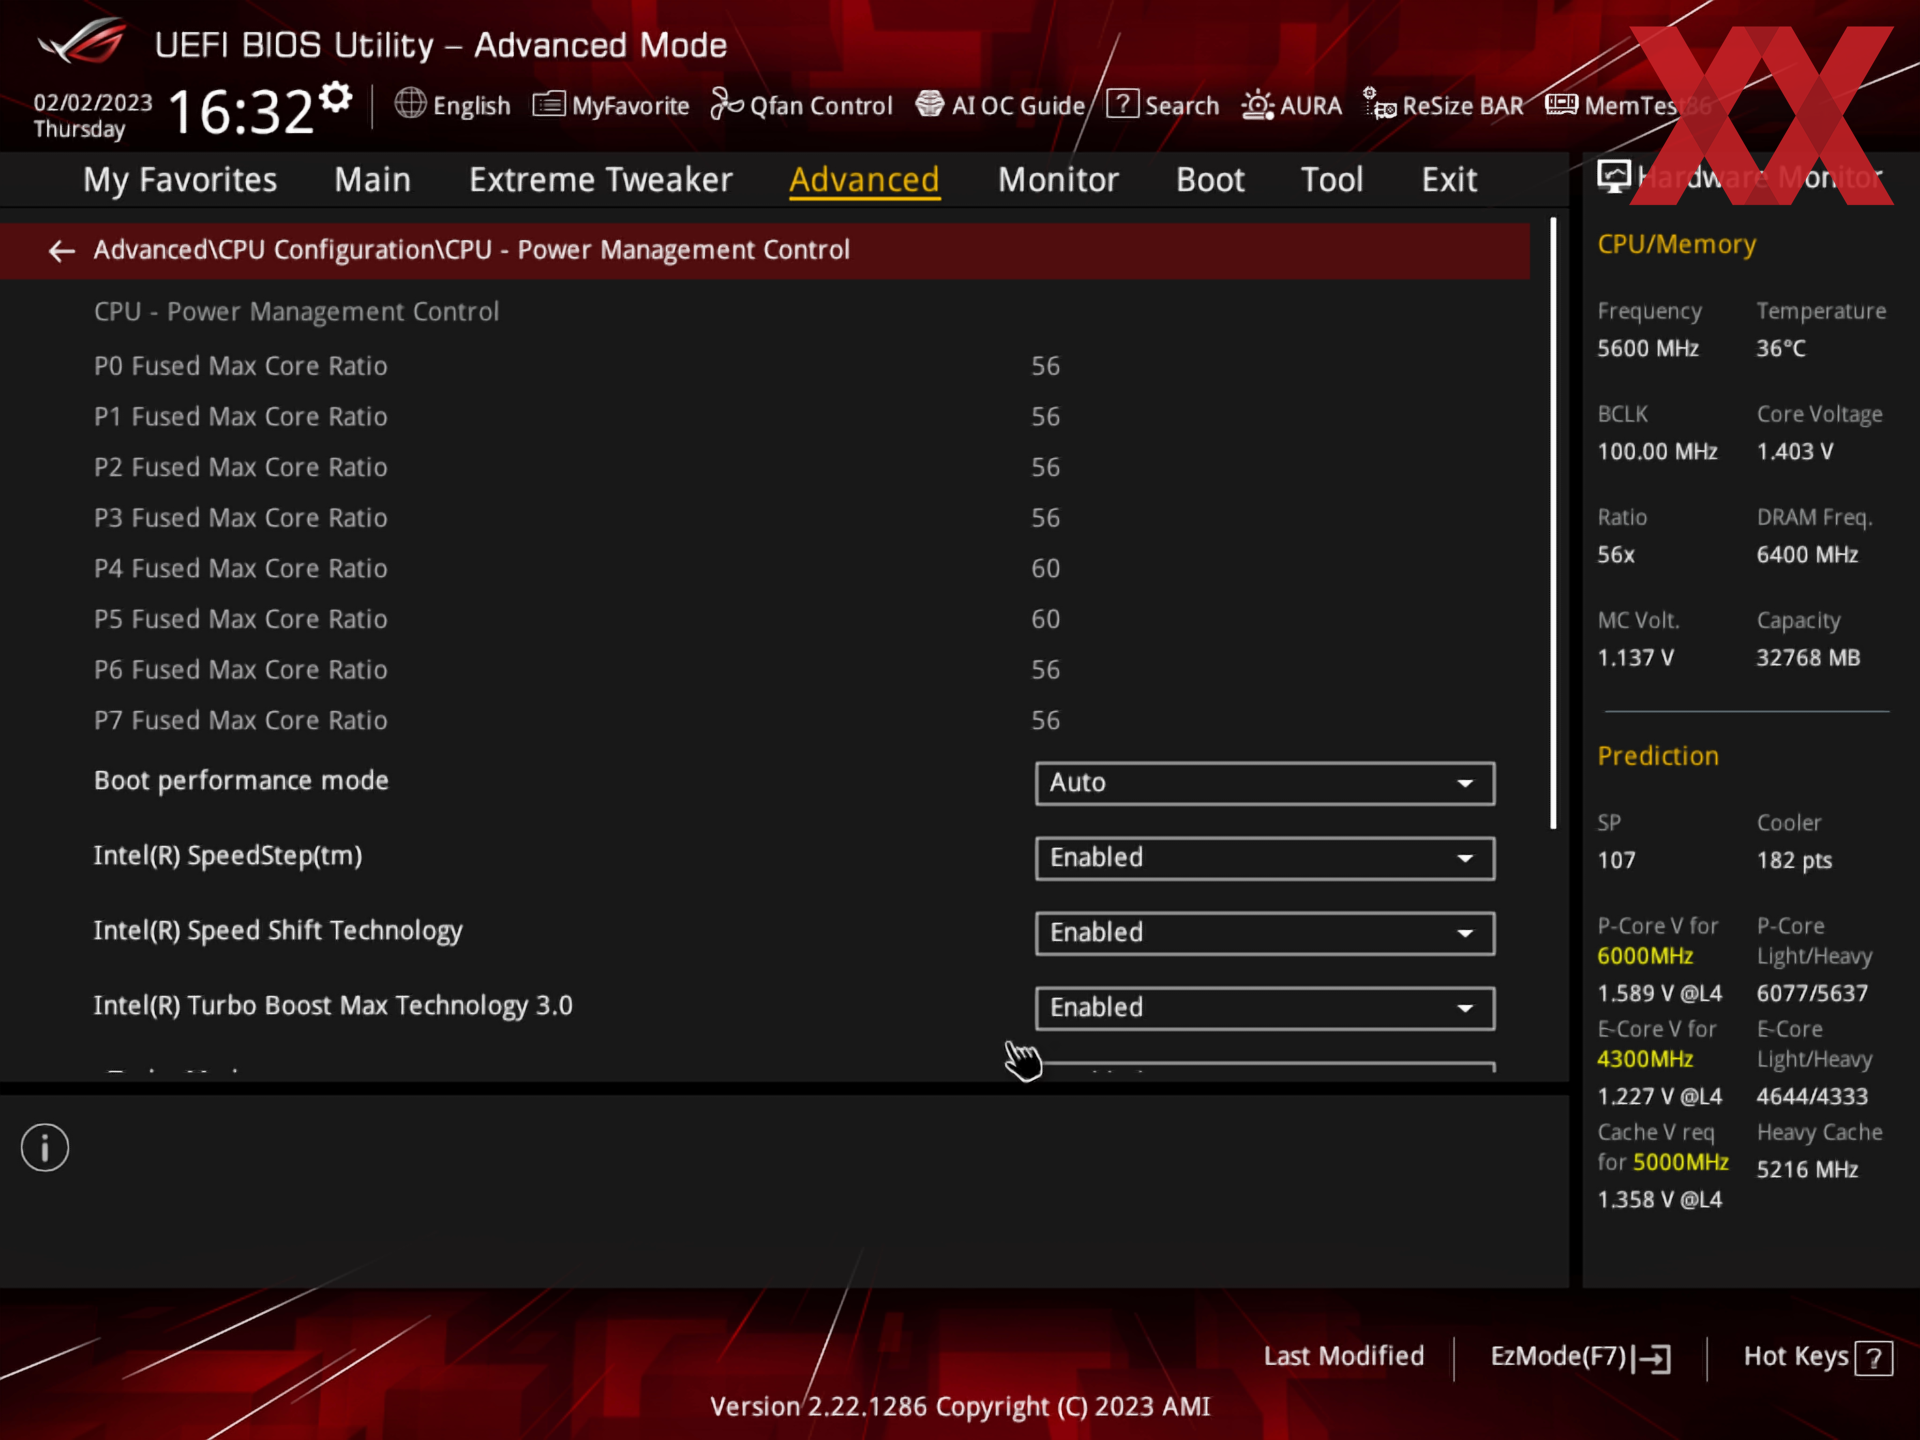Switch to Extreme Tweaker tab

tap(601, 180)
